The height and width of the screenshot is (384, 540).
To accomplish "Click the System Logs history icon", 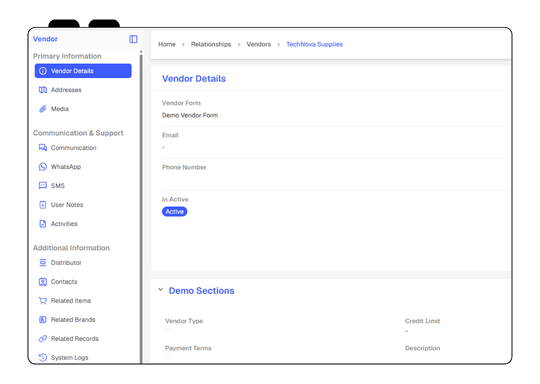I will pos(43,357).
